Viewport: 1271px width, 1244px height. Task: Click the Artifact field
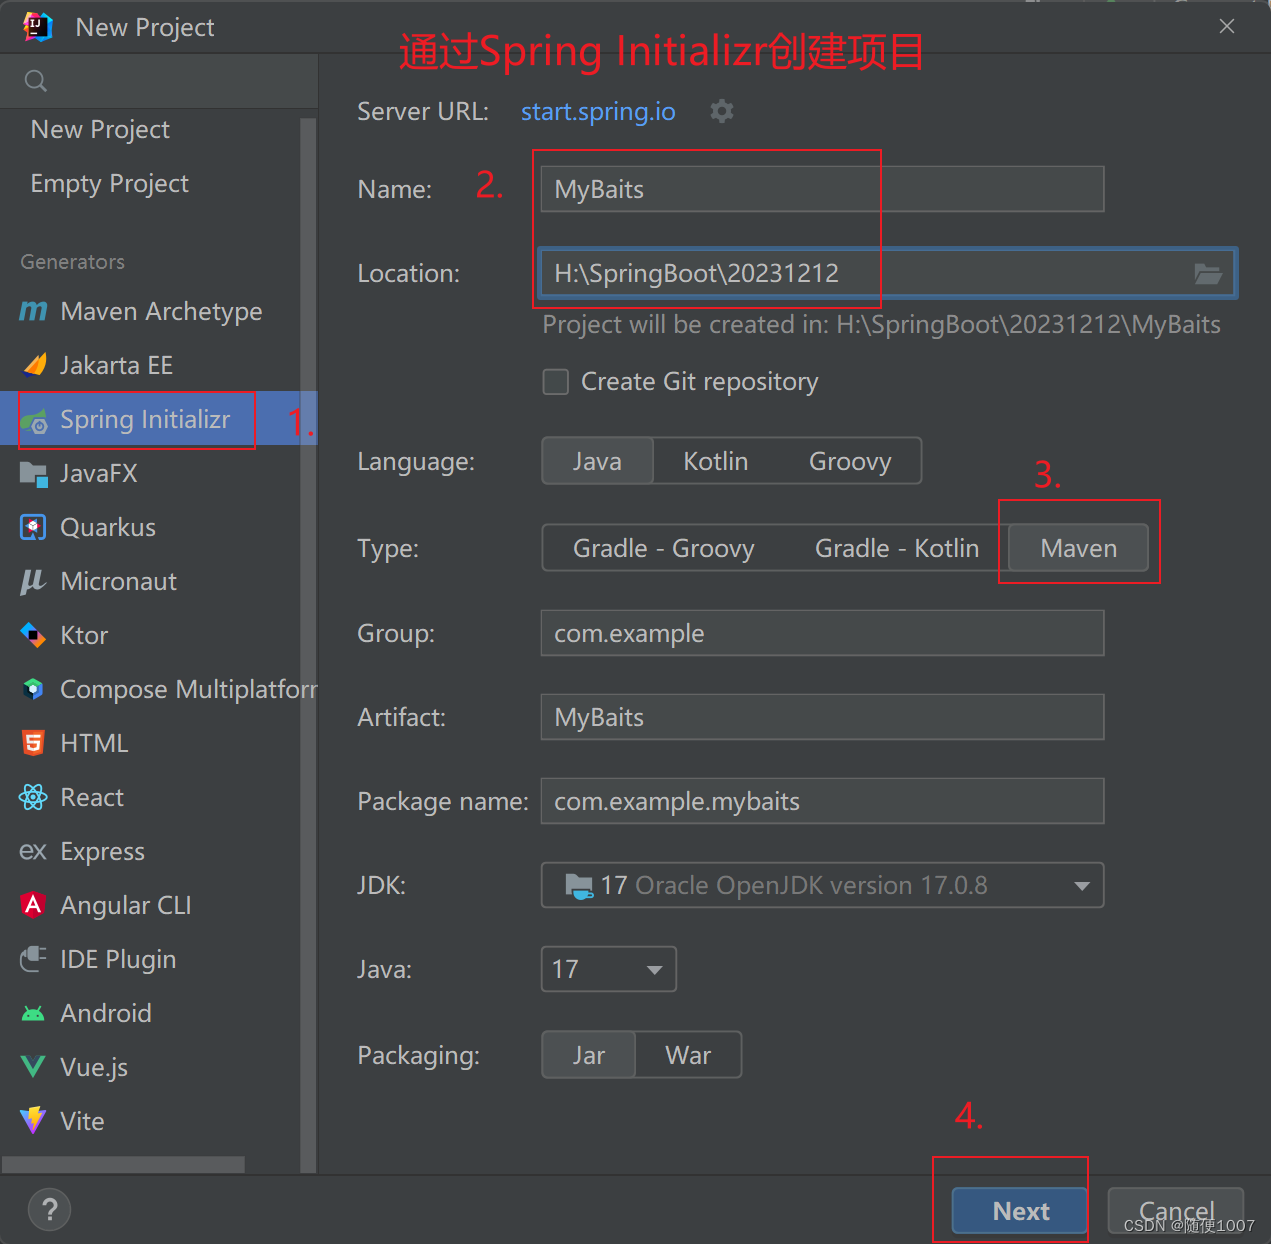[822, 717]
